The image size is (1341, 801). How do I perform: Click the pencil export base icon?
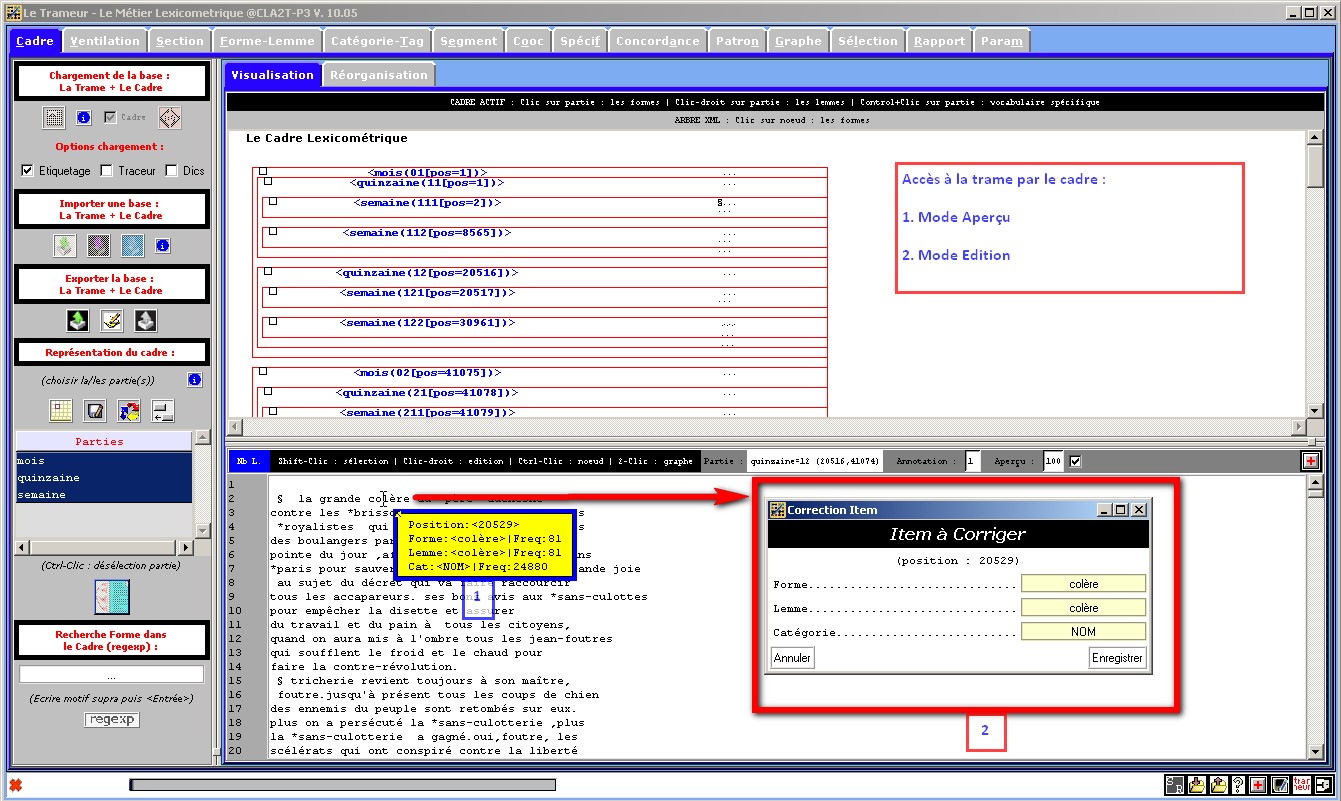(112, 321)
